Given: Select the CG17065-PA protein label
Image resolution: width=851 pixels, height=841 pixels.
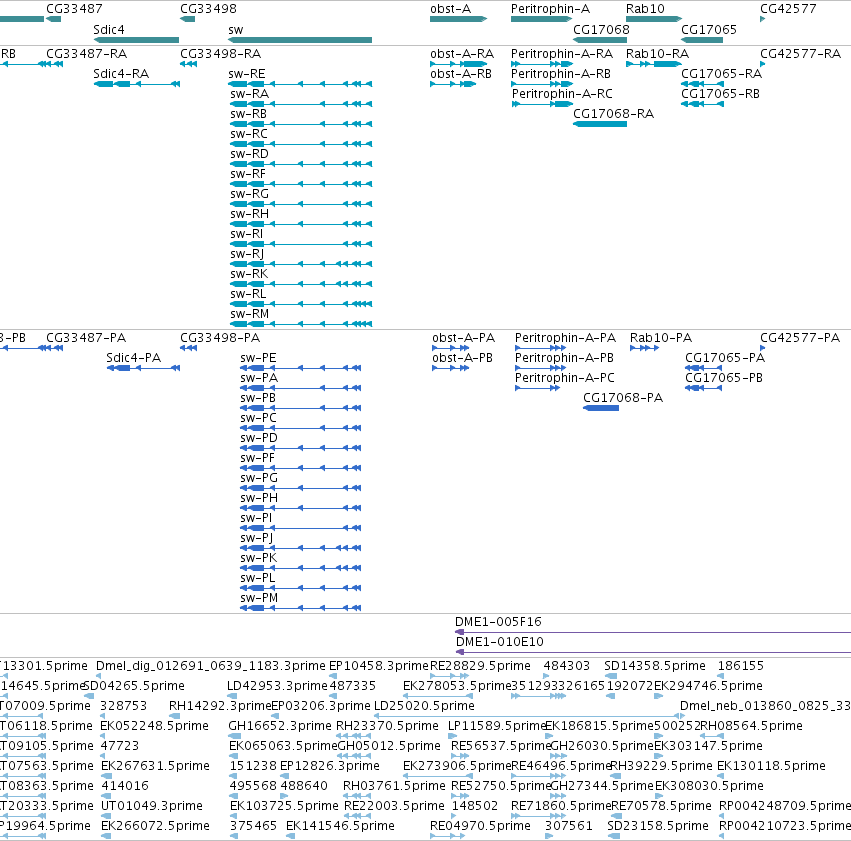Looking at the screenshot, I should (x=725, y=358).
